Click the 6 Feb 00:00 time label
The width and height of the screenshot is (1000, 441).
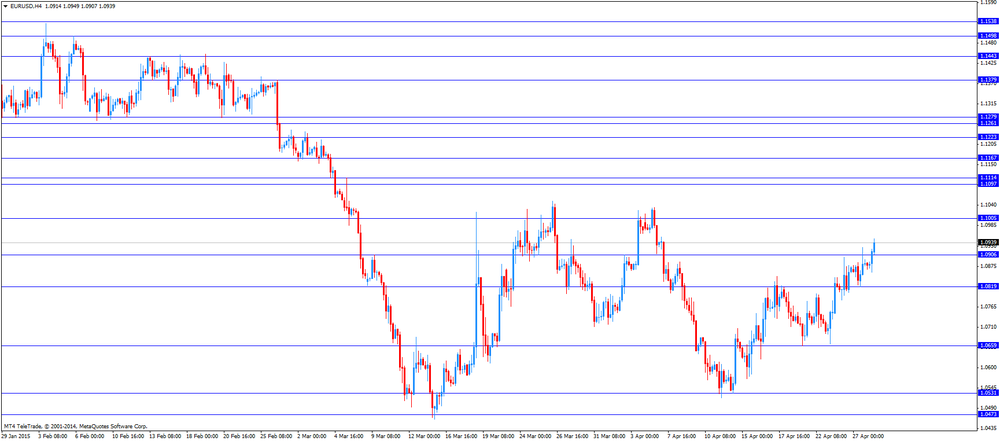coord(90,436)
